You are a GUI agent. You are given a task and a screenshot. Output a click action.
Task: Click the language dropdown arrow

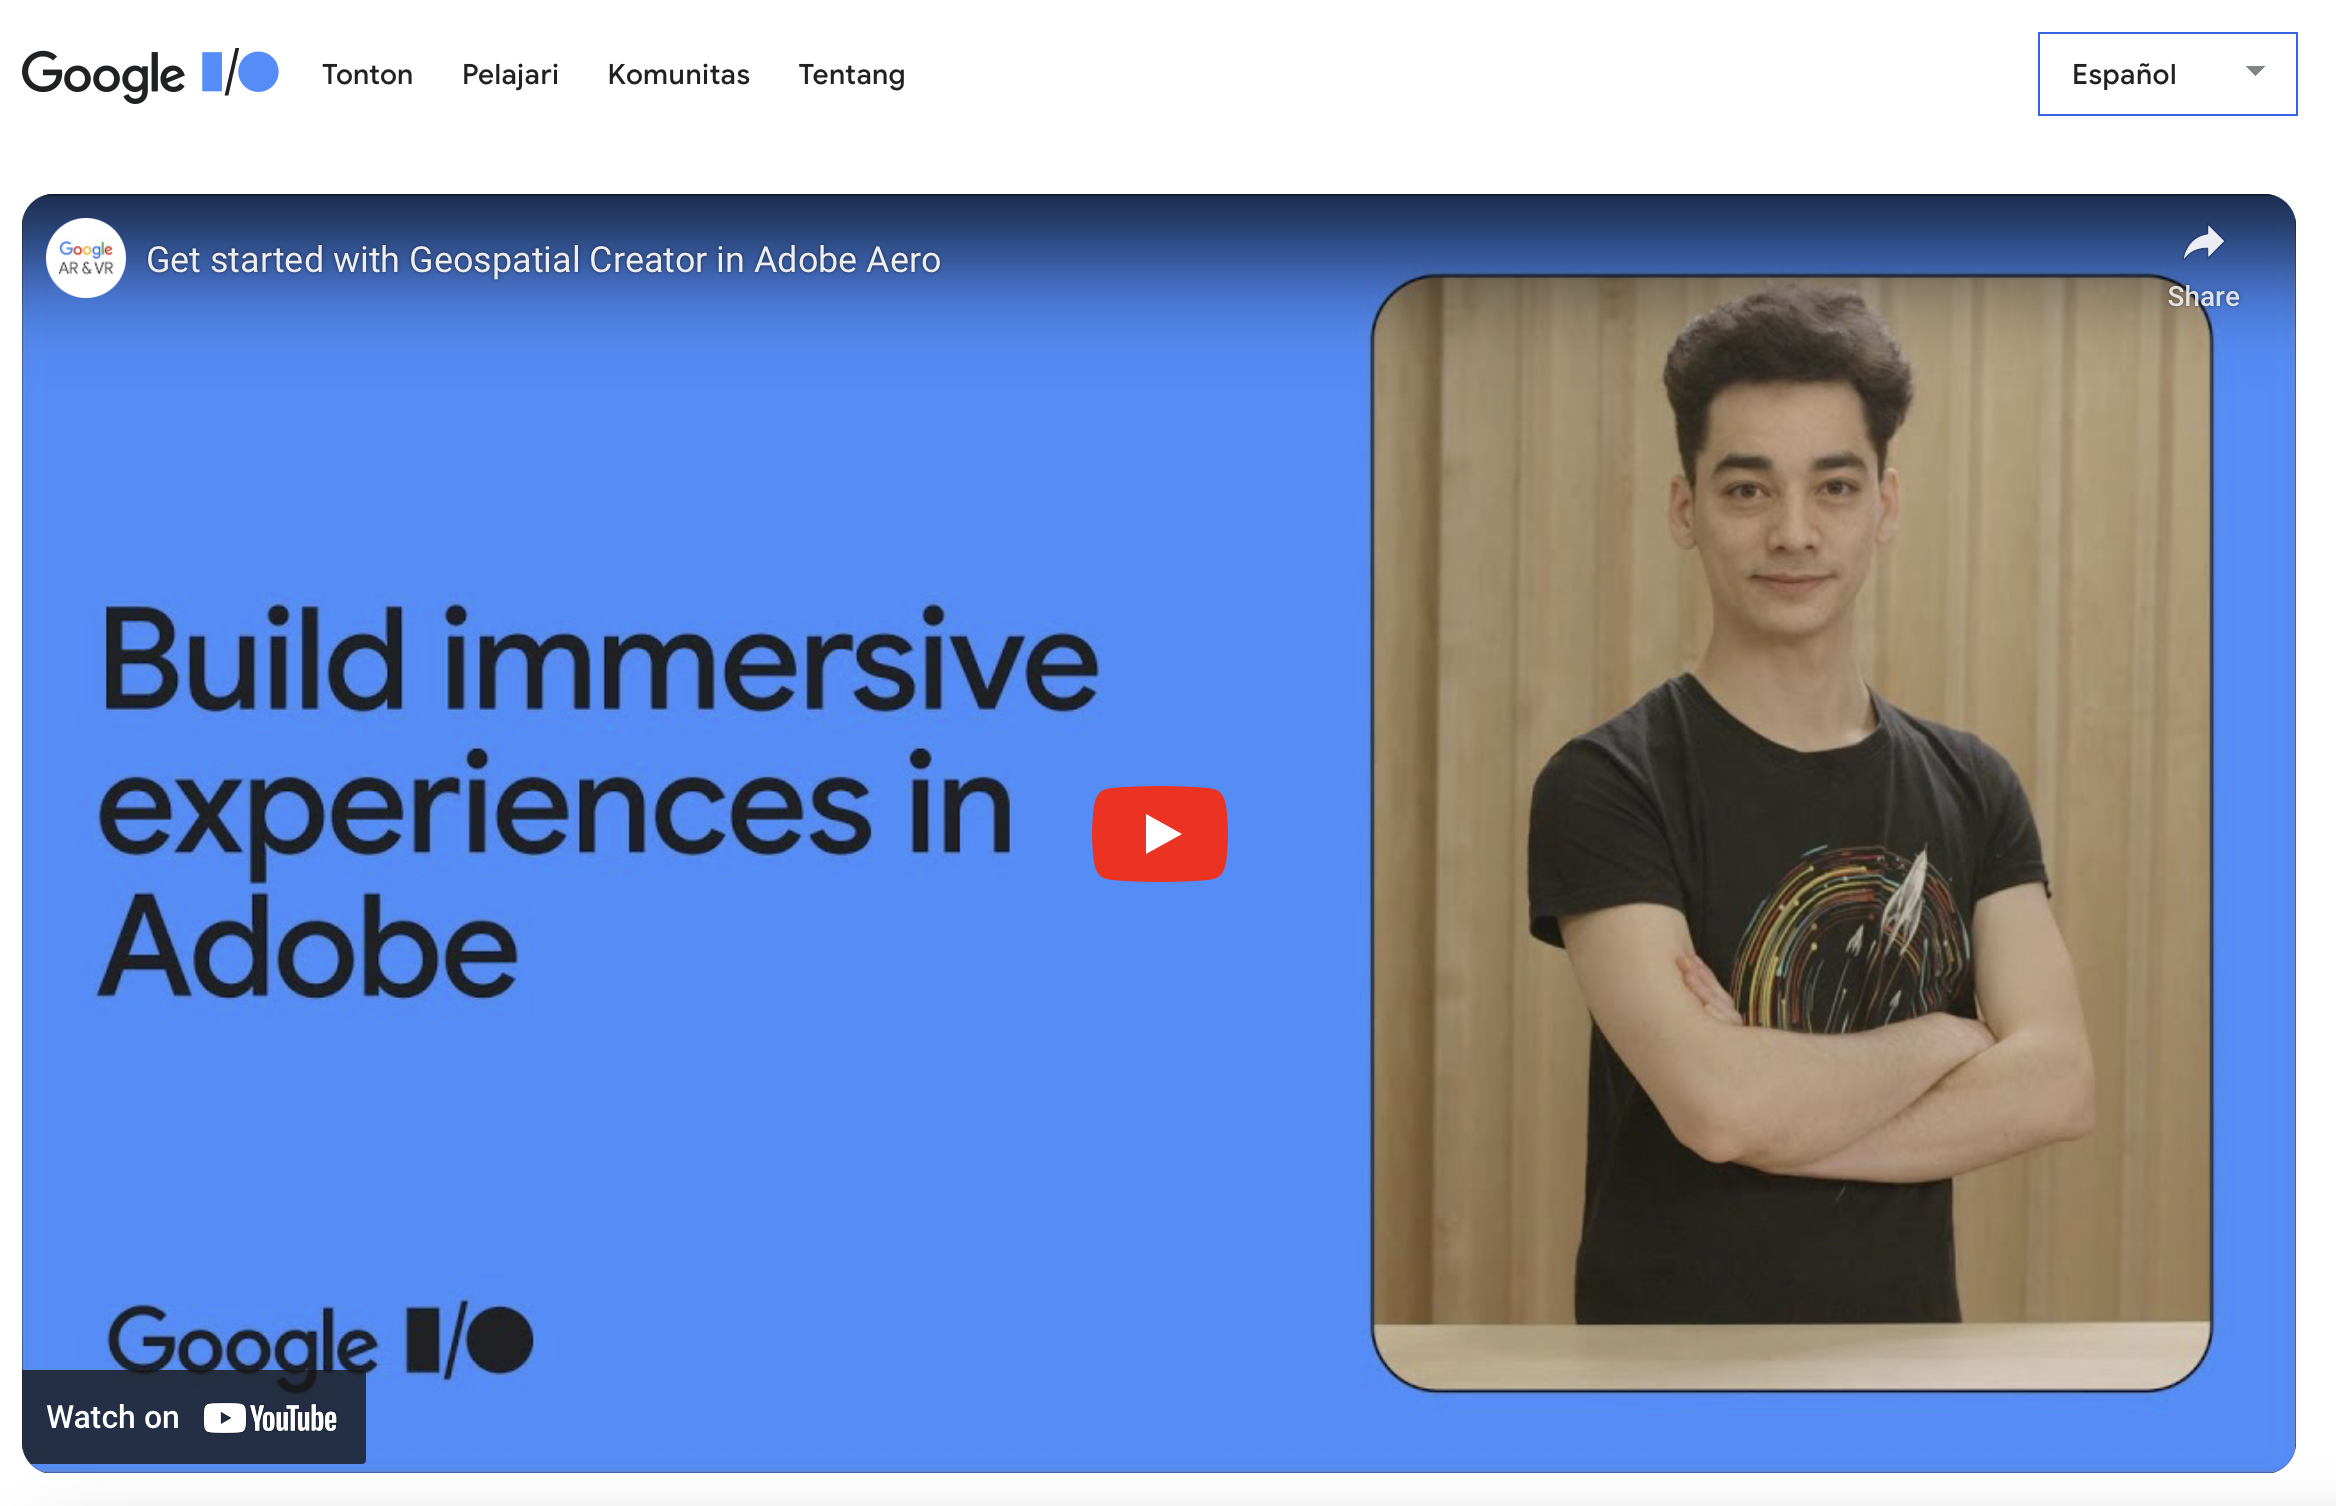point(2254,72)
